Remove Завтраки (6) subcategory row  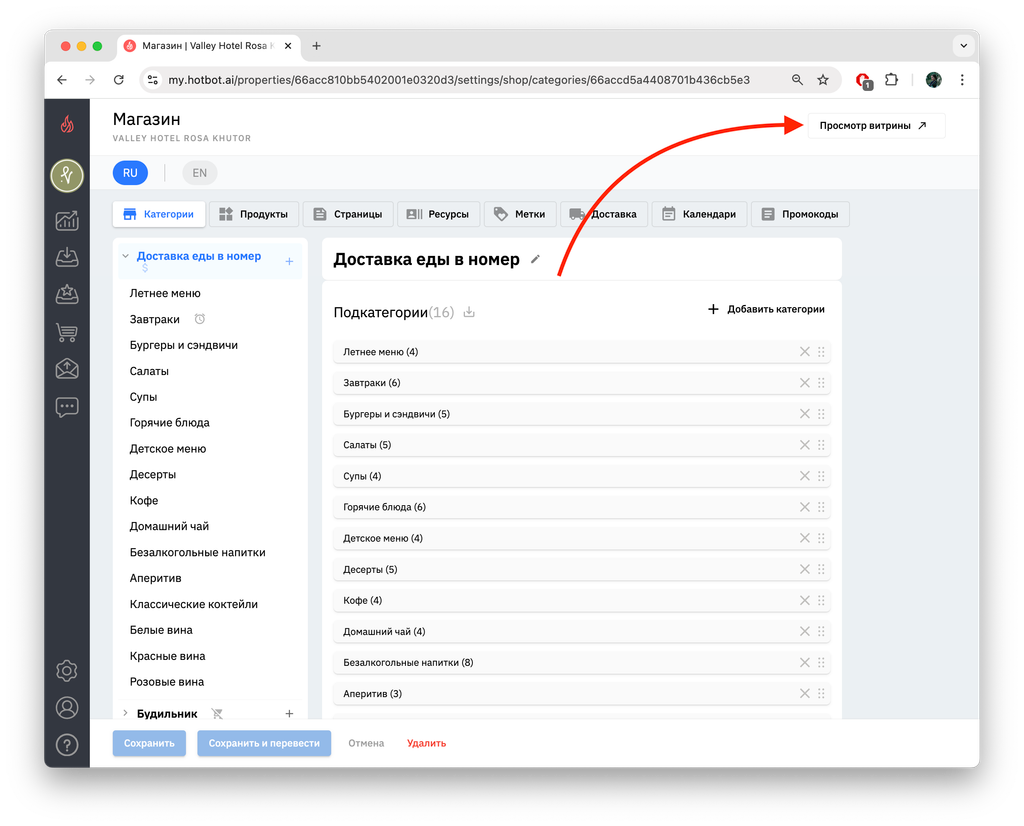(805, 383)
